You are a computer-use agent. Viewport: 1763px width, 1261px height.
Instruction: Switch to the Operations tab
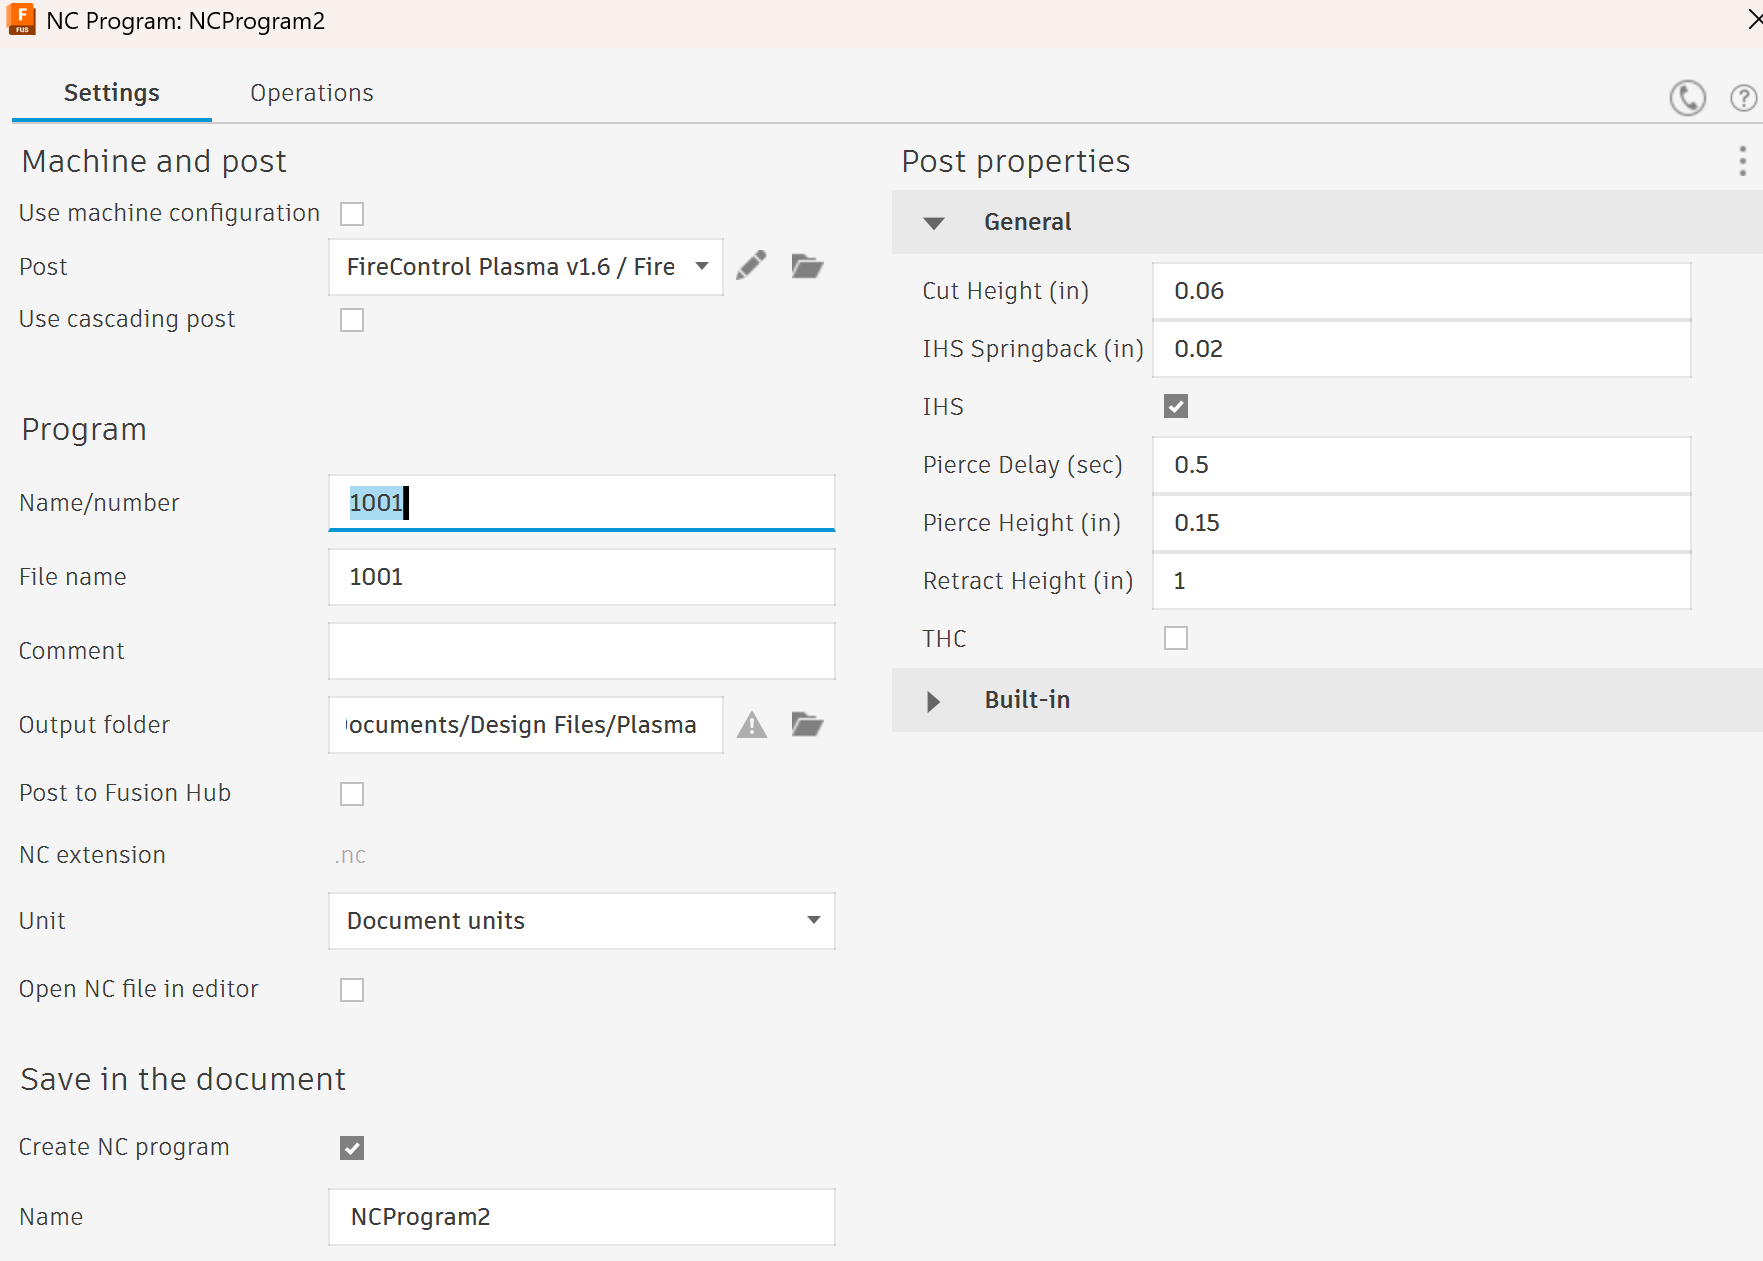[x=311, y=93]
